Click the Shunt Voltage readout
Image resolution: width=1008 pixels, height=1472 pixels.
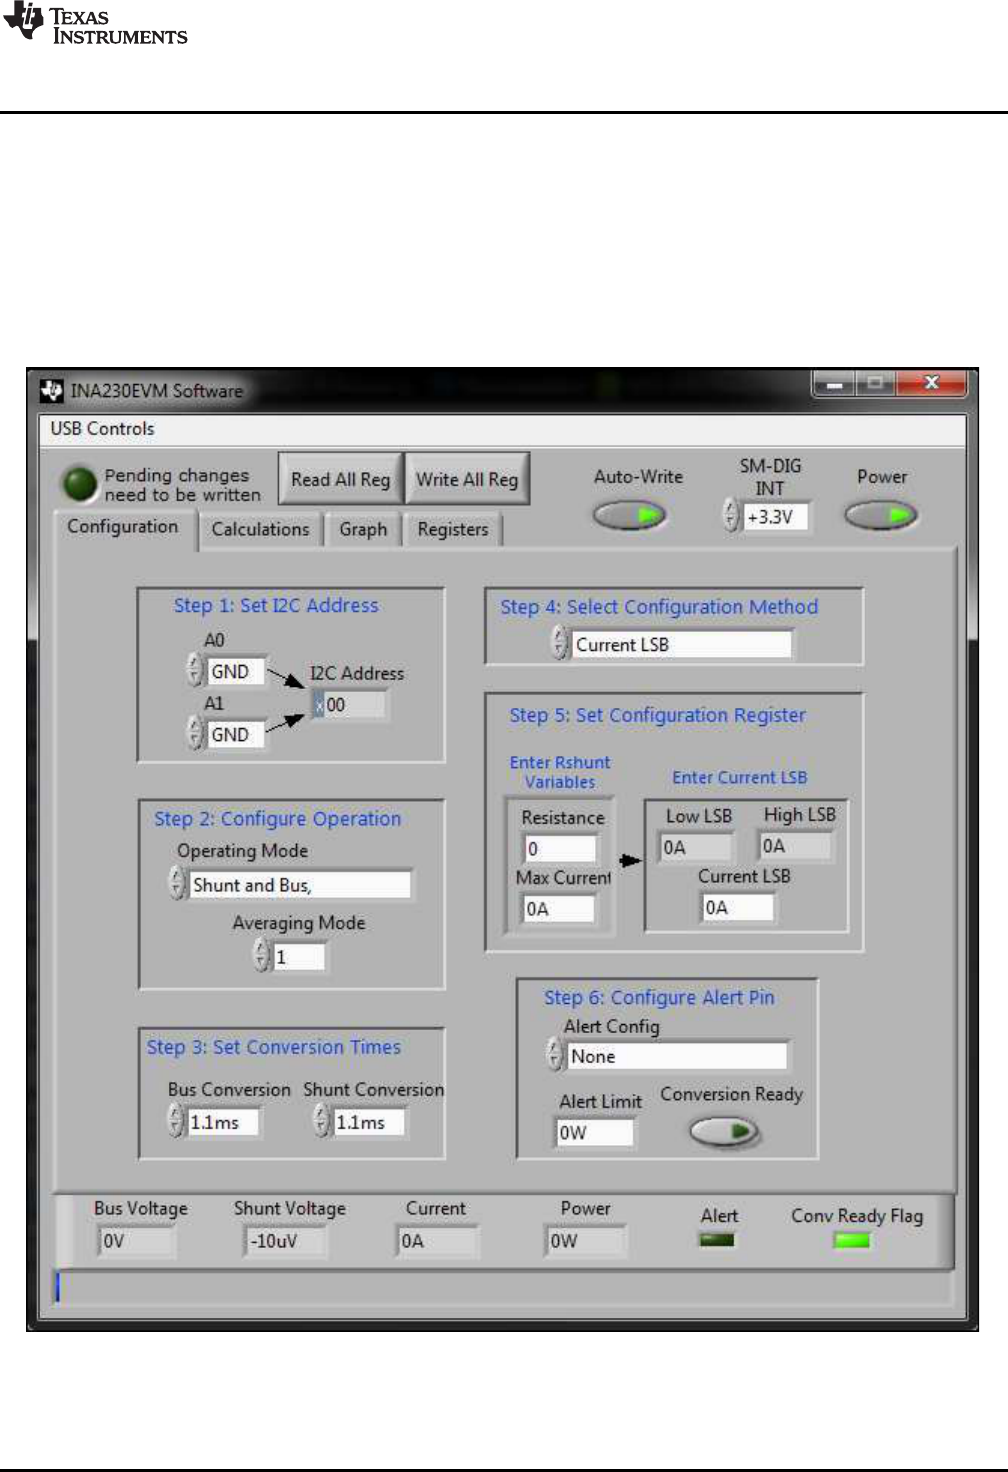pyautogui.click(x=284, y=1241)
